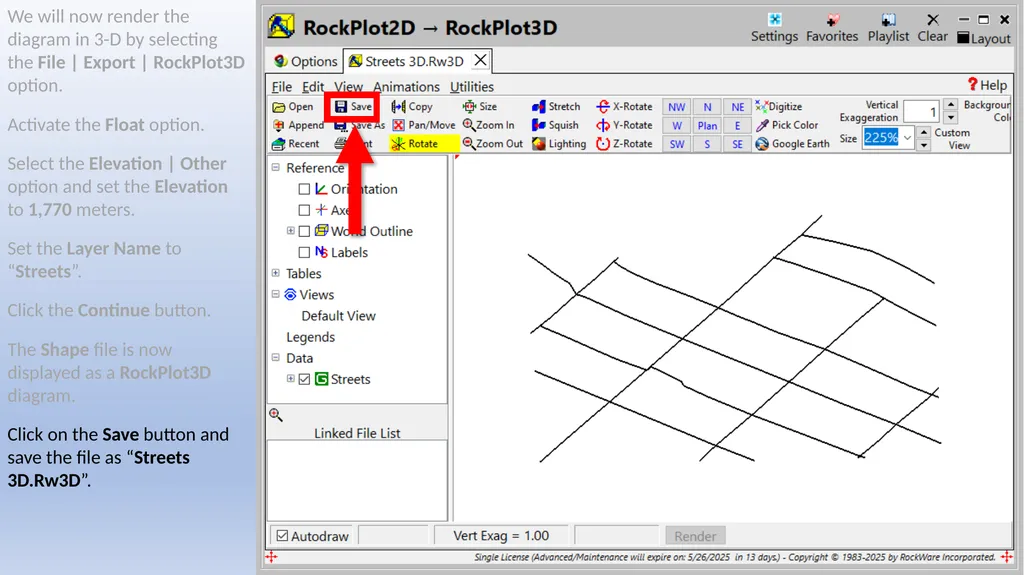Click the Copy tool
The height and width of the screenshot is (575, 1024).
point(412,107)
